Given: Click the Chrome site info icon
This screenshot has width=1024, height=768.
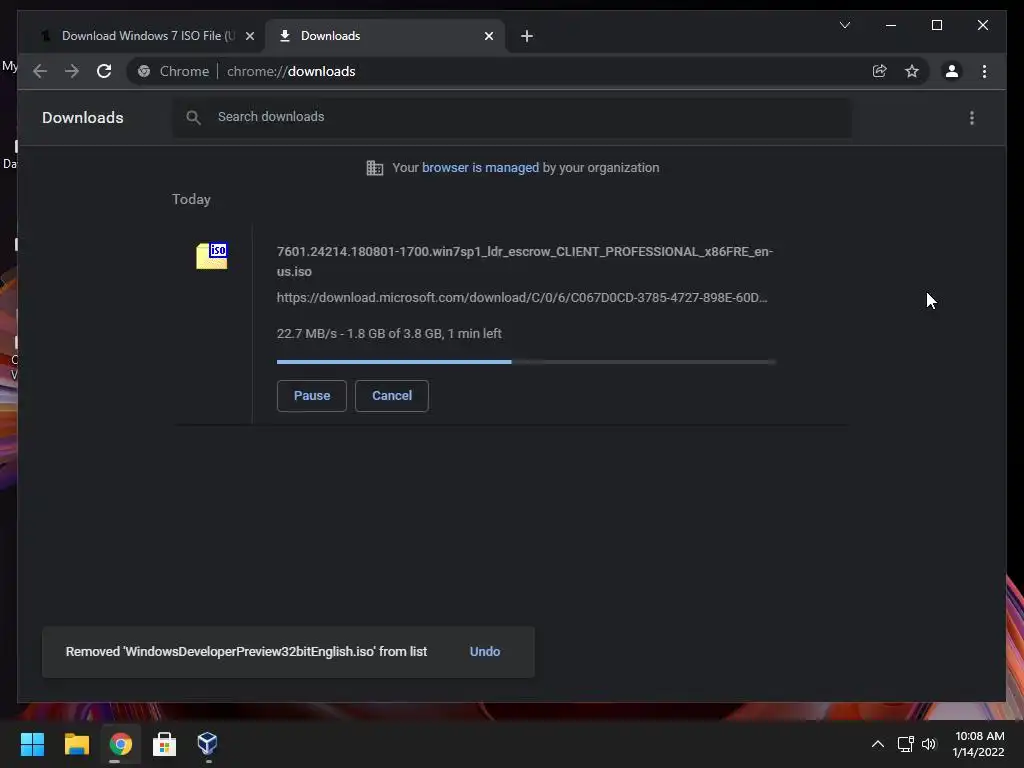Looking at the screenshot, I should (x=144, y=71).
